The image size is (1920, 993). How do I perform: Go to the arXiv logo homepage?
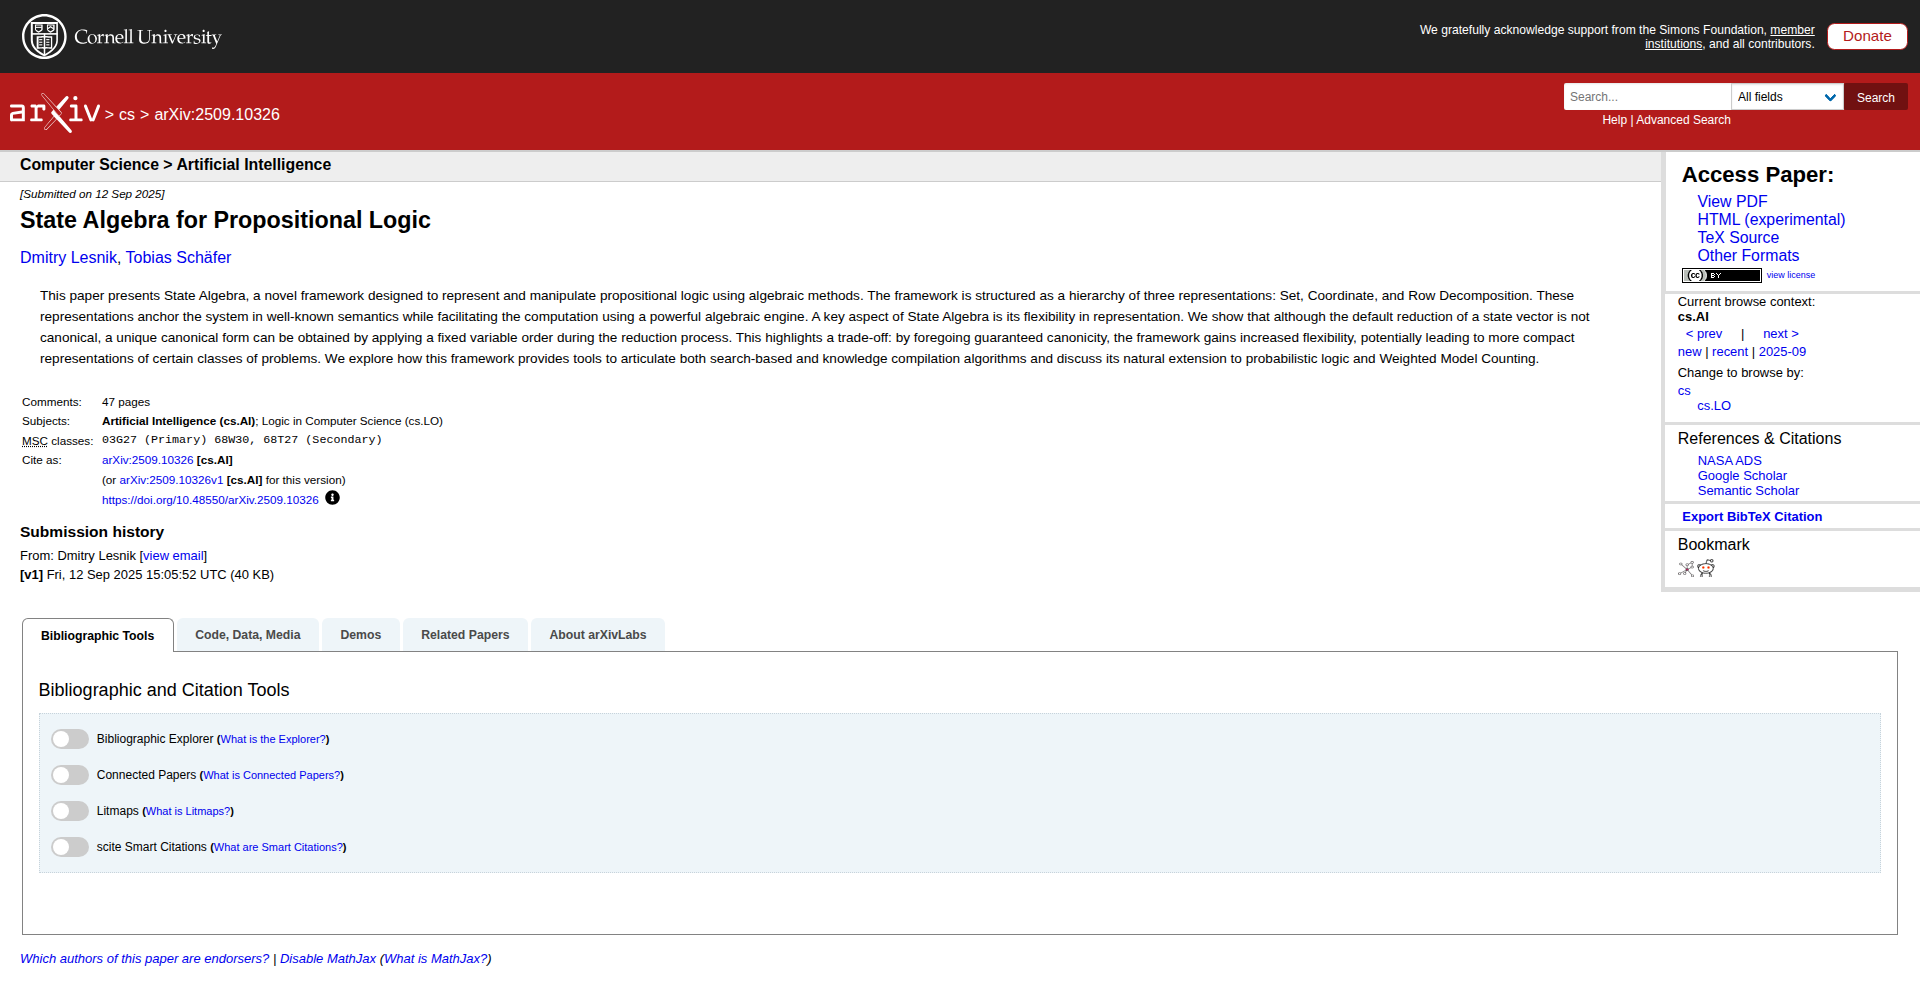55,113
